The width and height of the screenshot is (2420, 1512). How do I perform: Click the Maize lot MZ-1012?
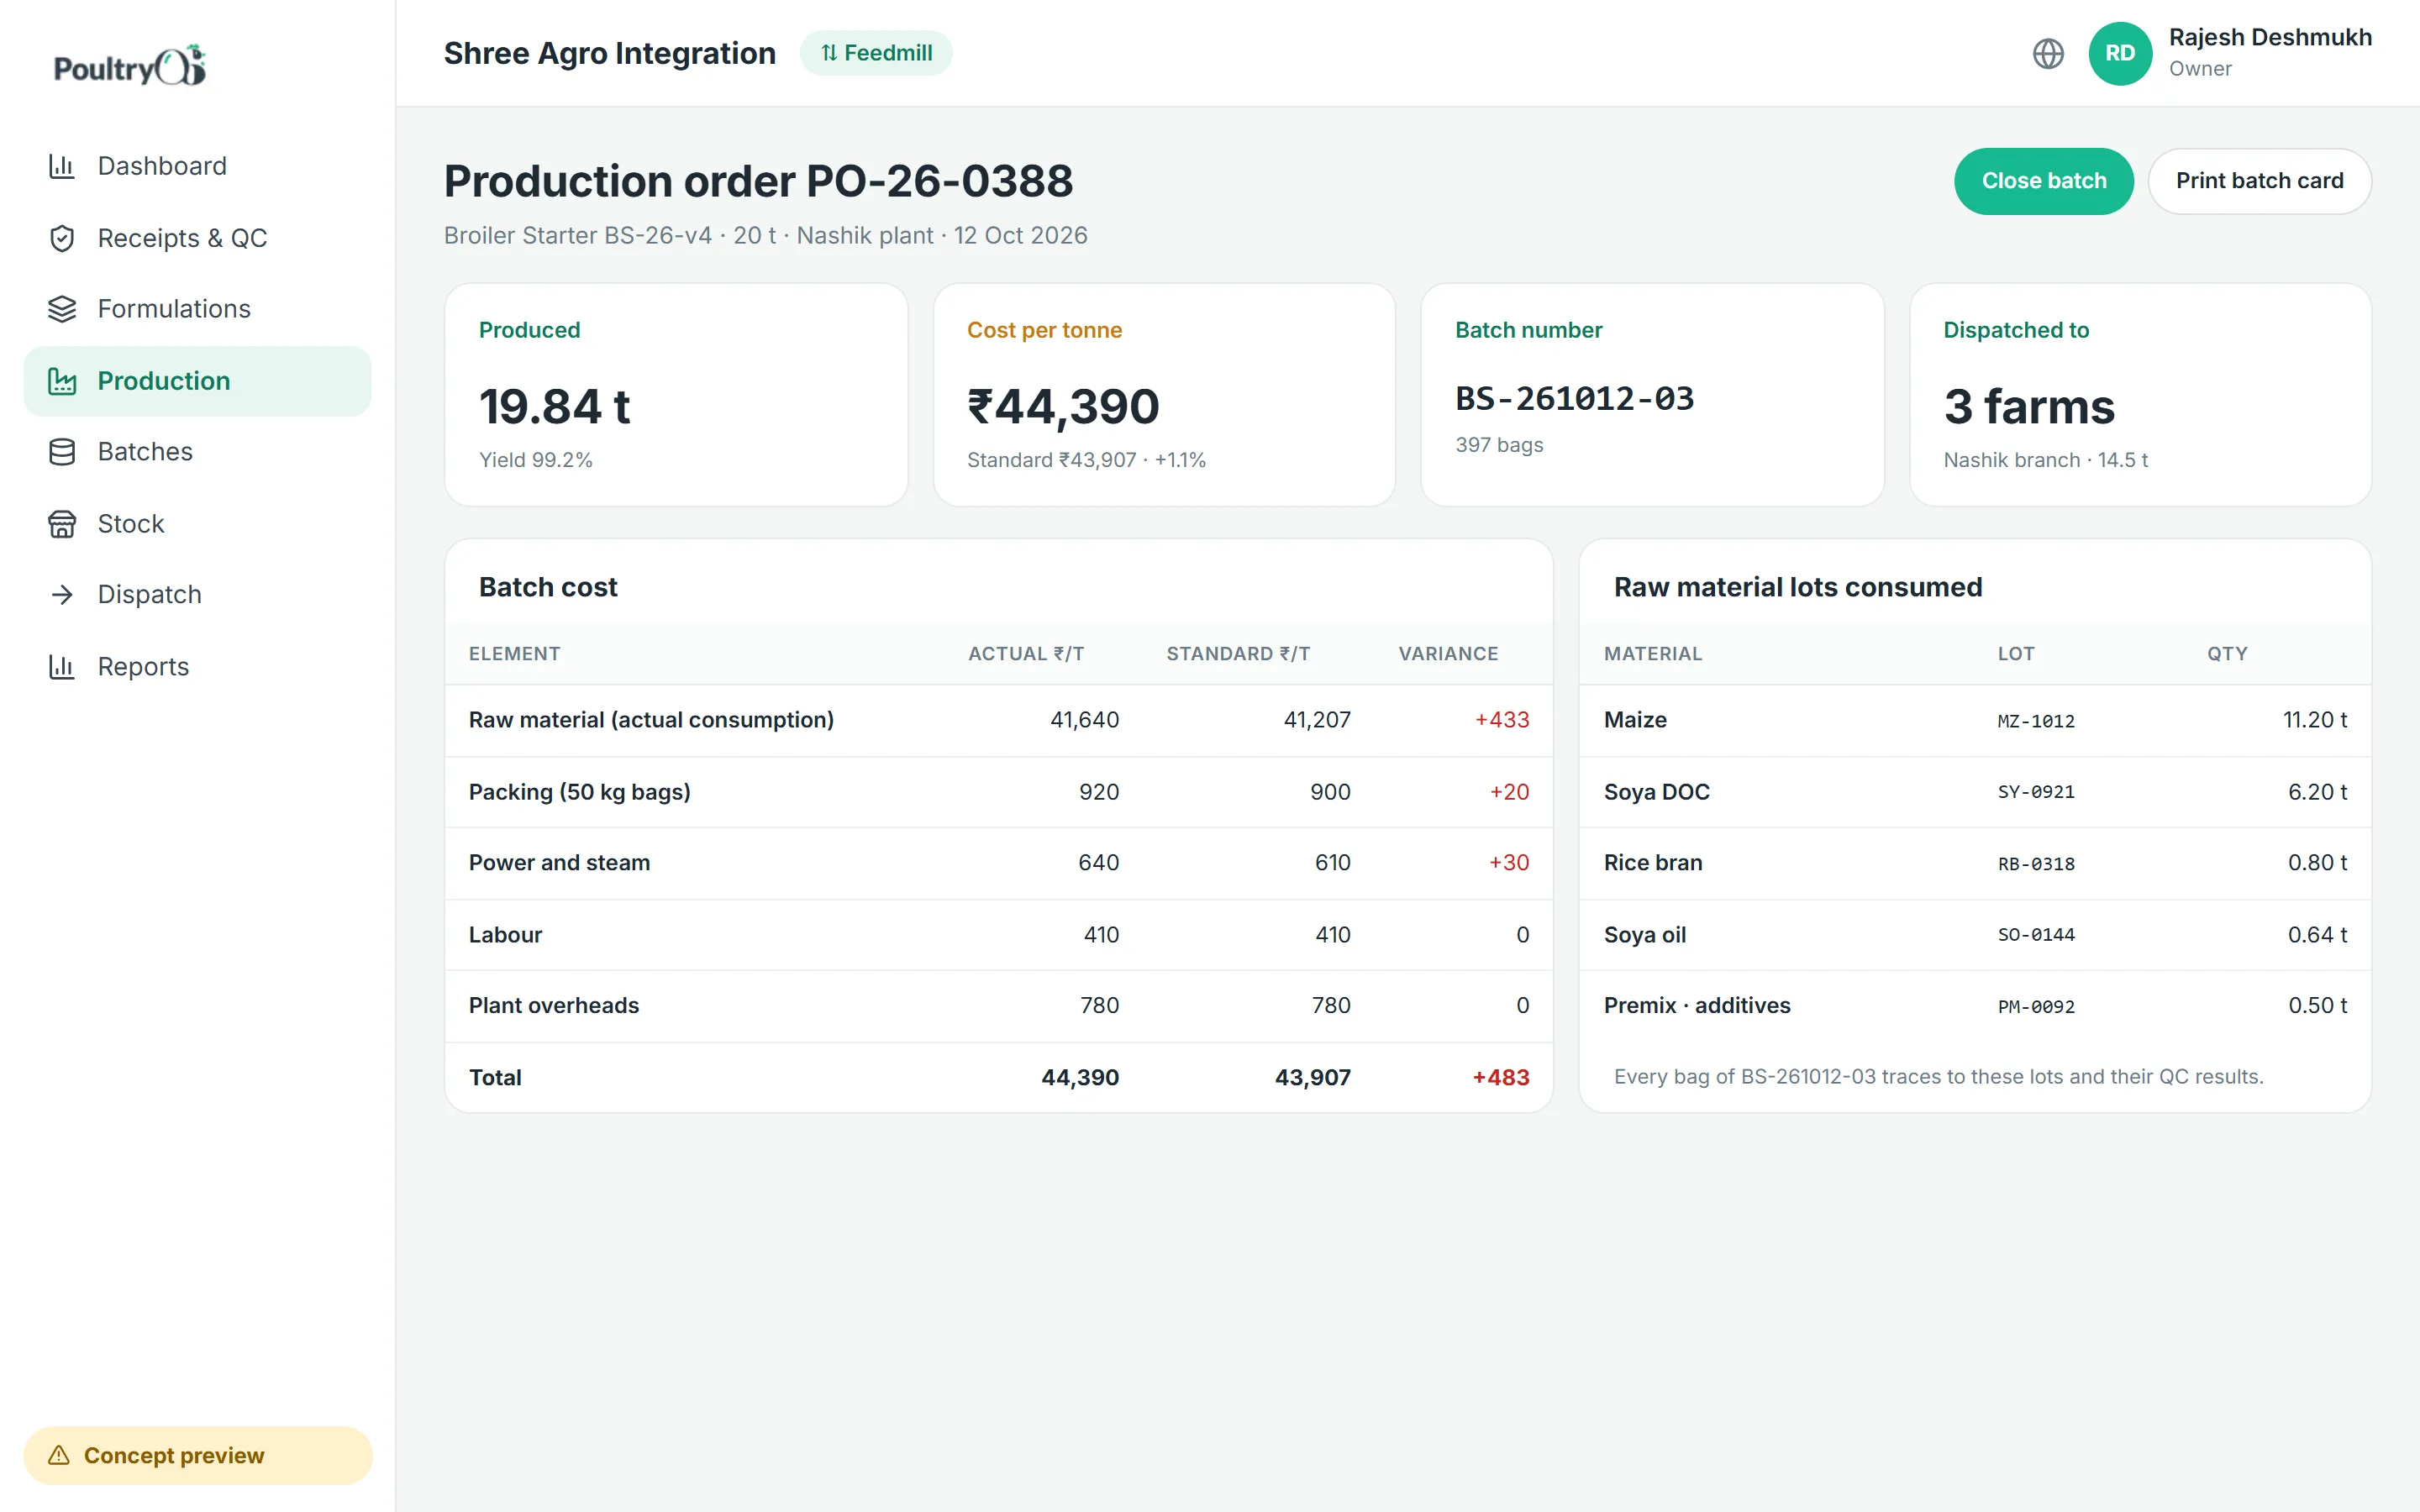pos(2036,721)
